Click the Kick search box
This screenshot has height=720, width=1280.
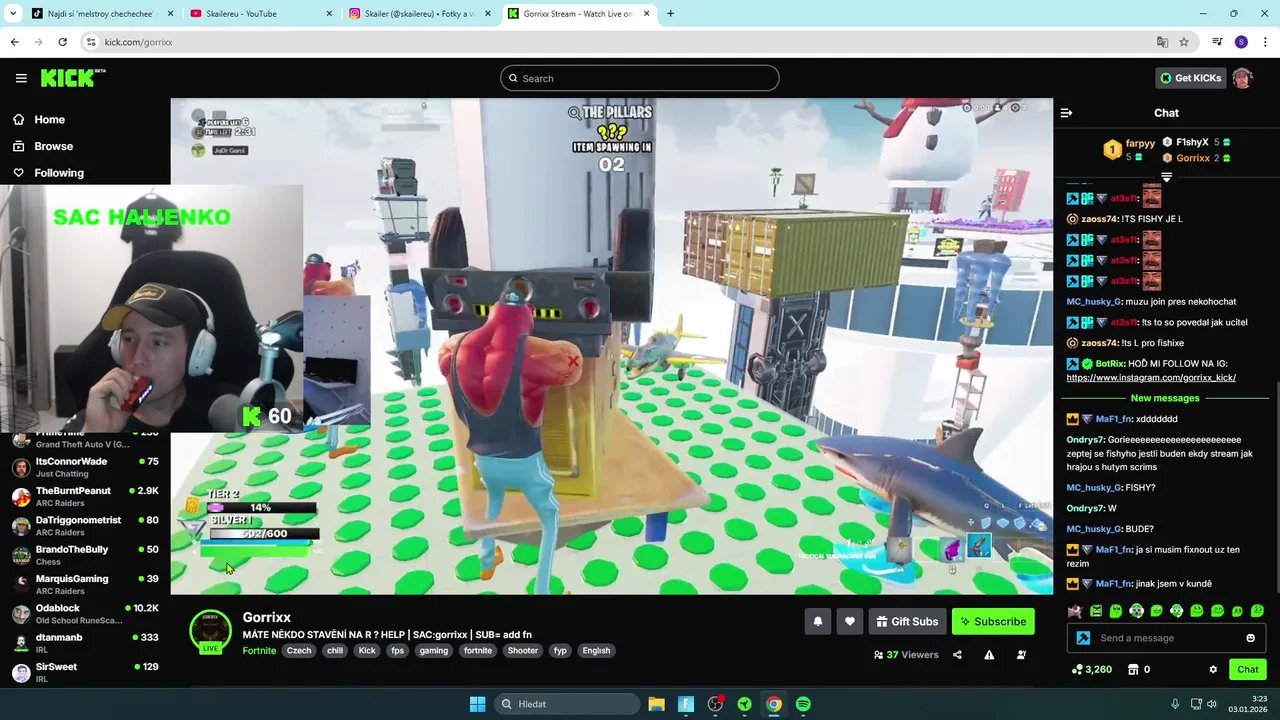(x=639, y=78)
